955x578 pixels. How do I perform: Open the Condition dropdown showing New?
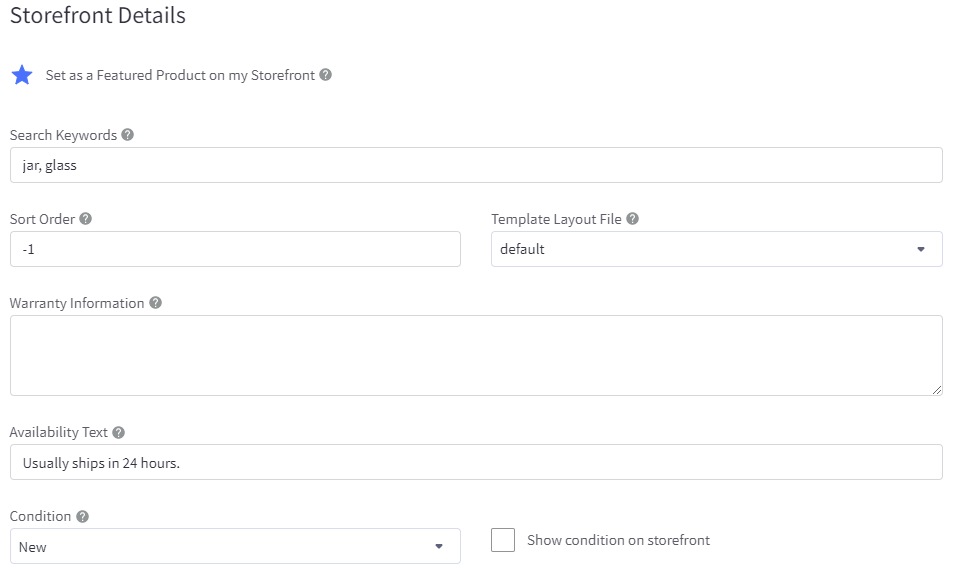tap(235, 546)
